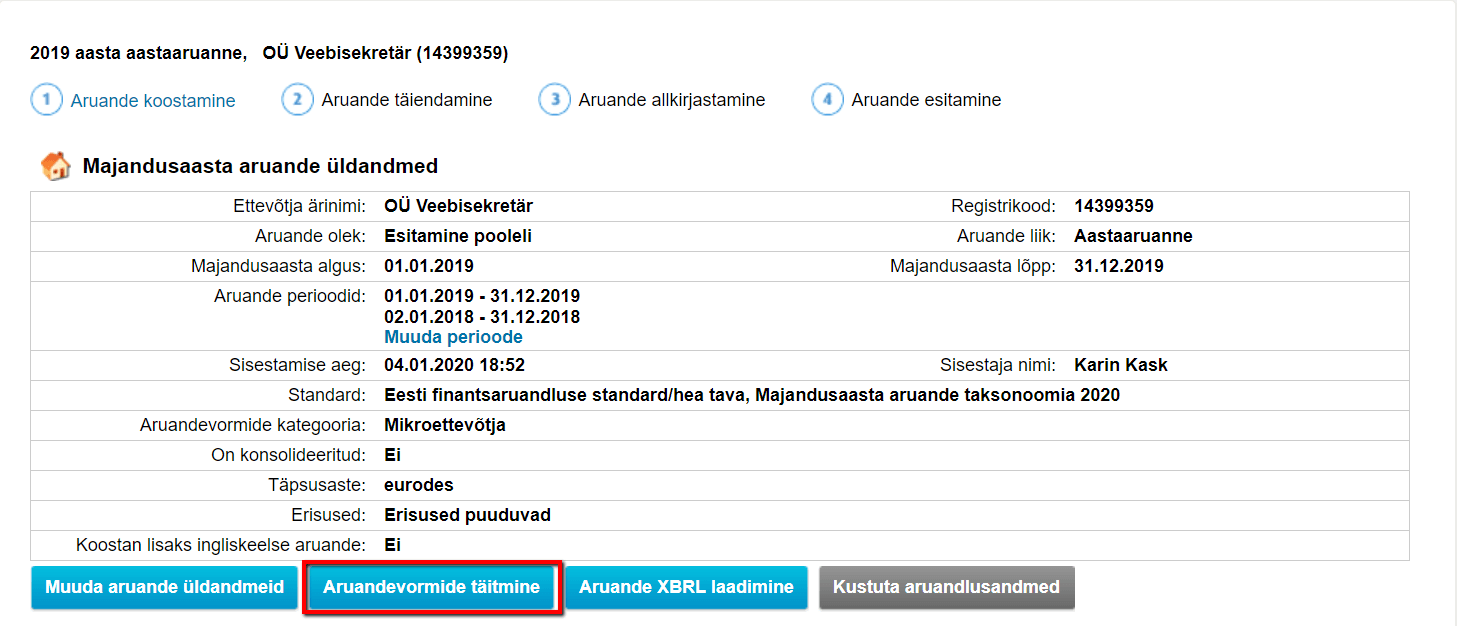The image size is (1457, 626).
Task: Select the company name OÜ Veebisekretär value
Action: click(x=458, y=207)
